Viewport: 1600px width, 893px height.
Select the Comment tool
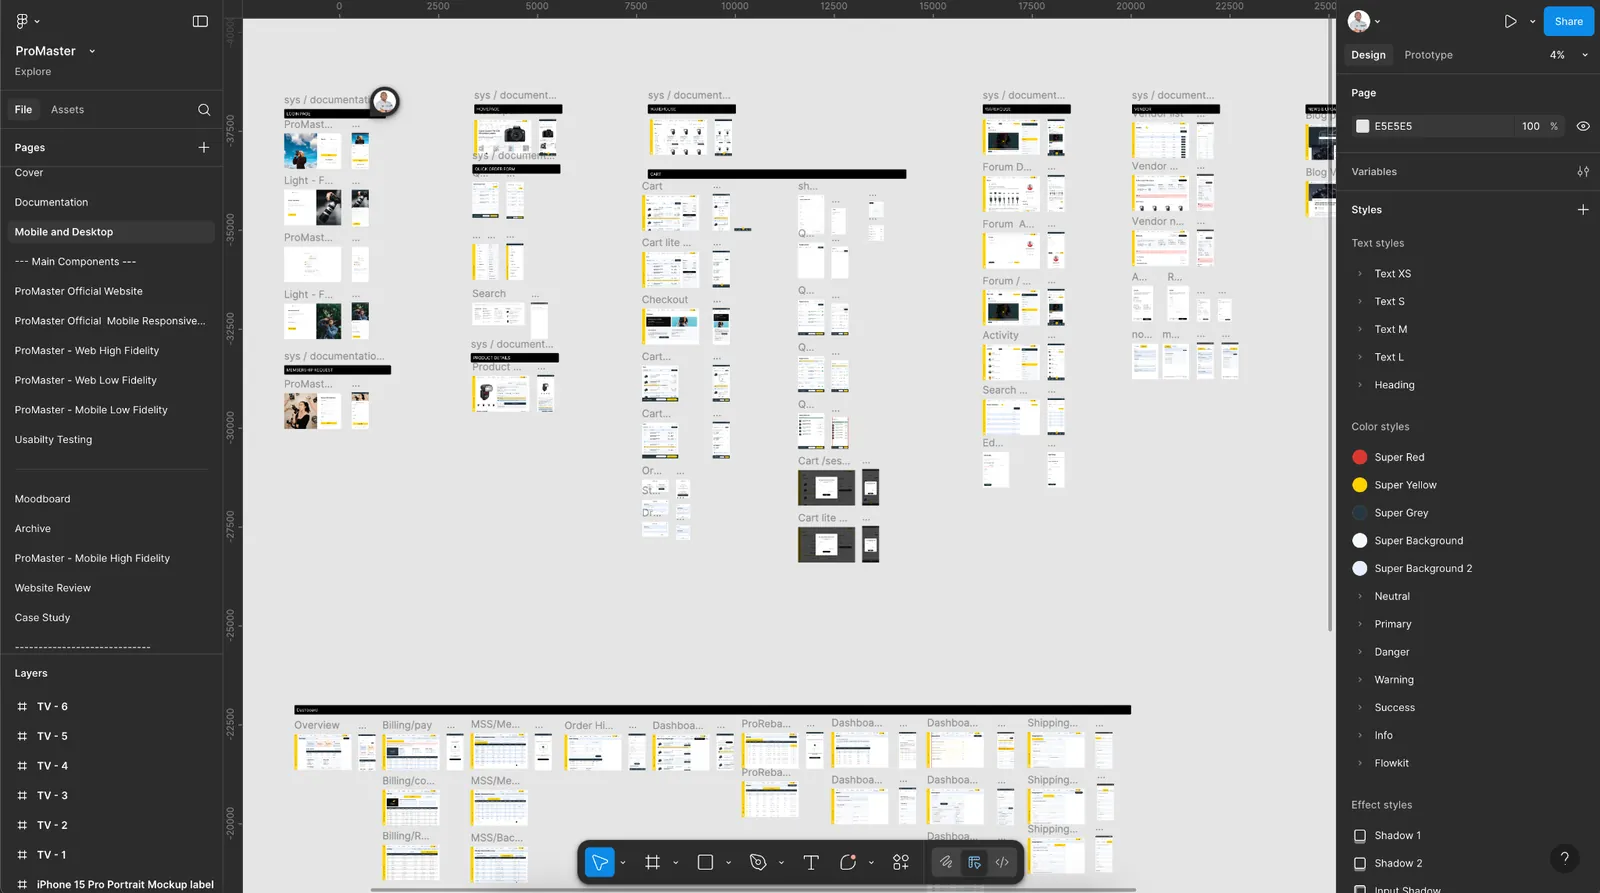pyautogui.click(x=848, y=862)
